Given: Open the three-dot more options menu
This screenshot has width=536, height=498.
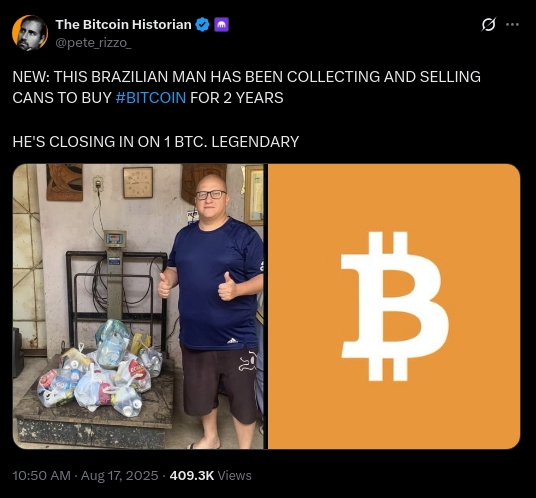Looking at the screenshot, I should pos(512,25).
